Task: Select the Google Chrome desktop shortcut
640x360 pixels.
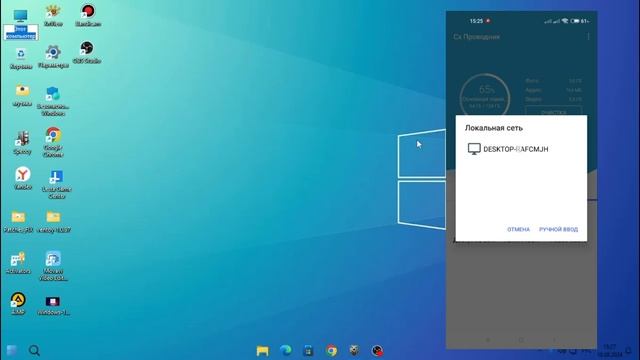Action: 53,142
